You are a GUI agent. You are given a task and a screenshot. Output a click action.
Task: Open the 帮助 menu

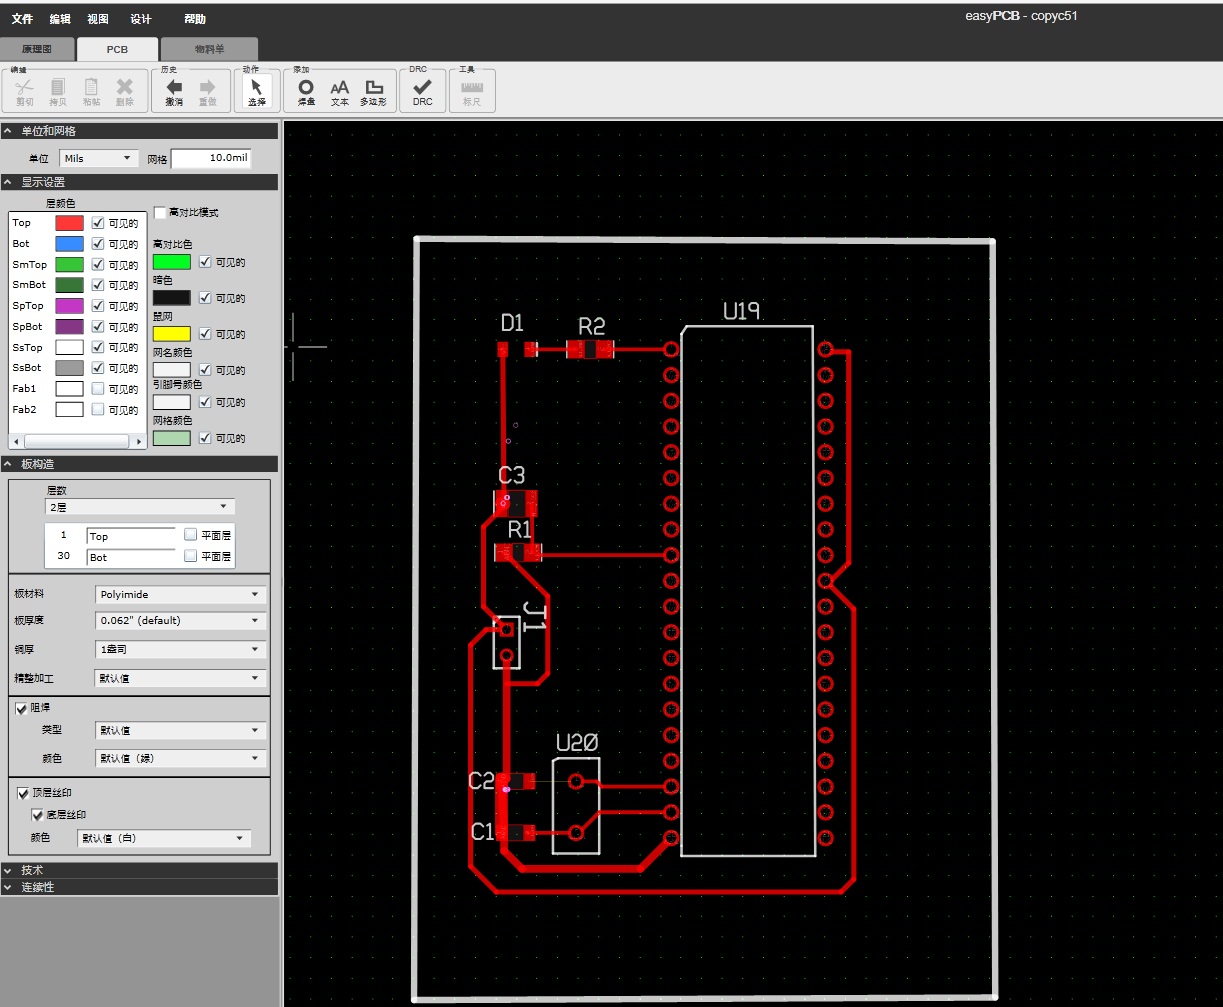tap(195, 19)
